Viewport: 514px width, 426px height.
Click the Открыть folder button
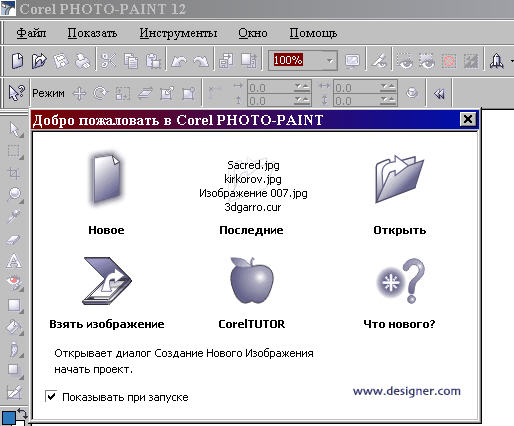pos(399,179)
